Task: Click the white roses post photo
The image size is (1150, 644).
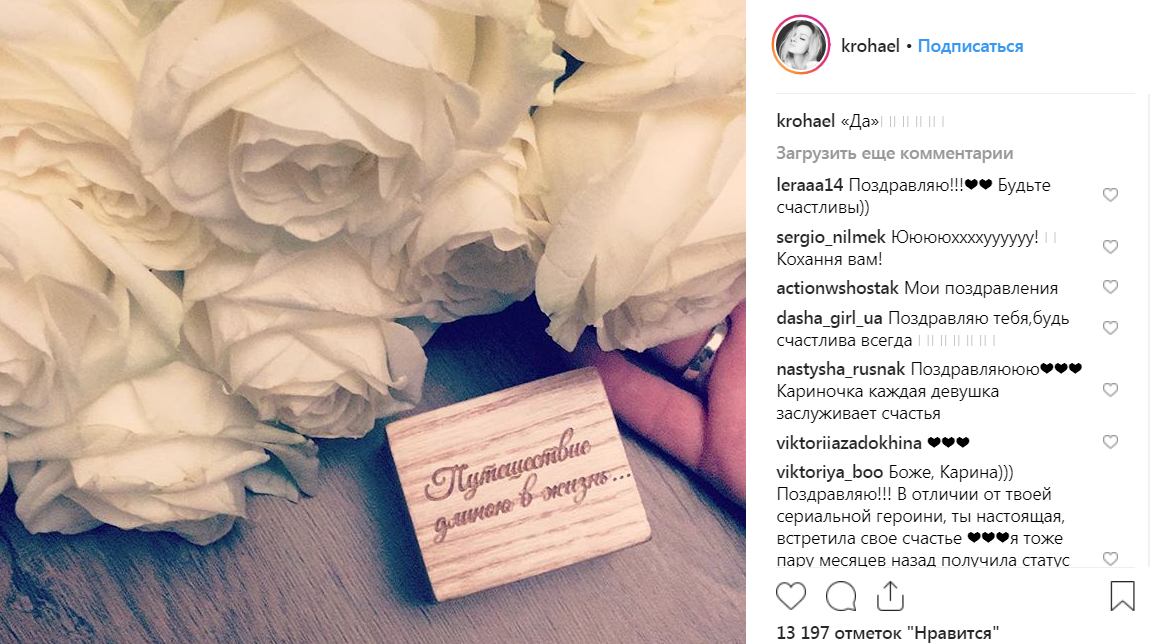Action: tap(373, 322)
